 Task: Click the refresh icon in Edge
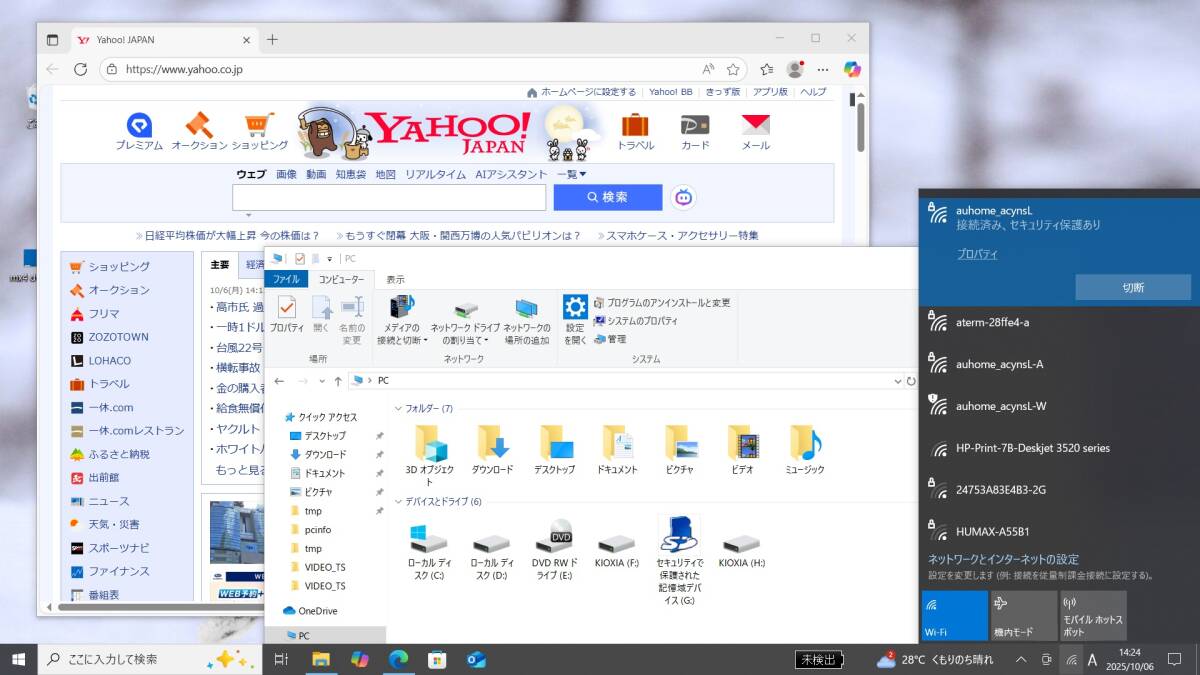[x=80, y=69]
